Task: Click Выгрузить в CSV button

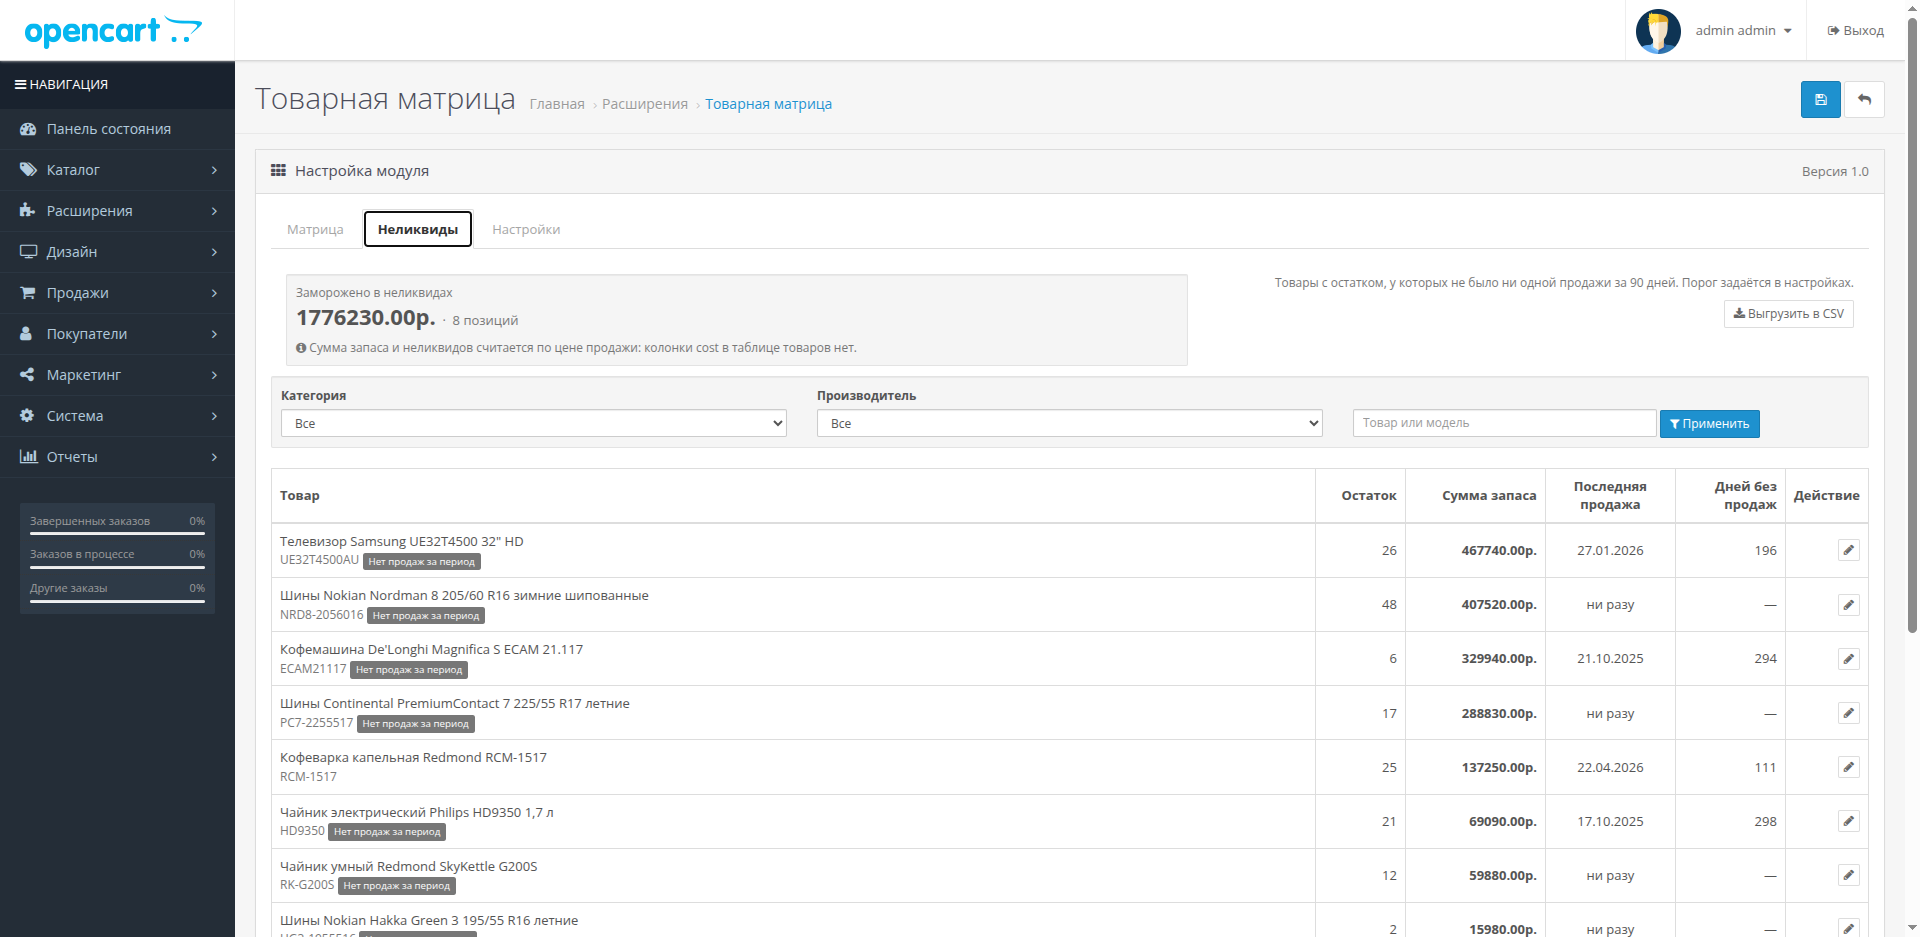Action: point(1788,314)
